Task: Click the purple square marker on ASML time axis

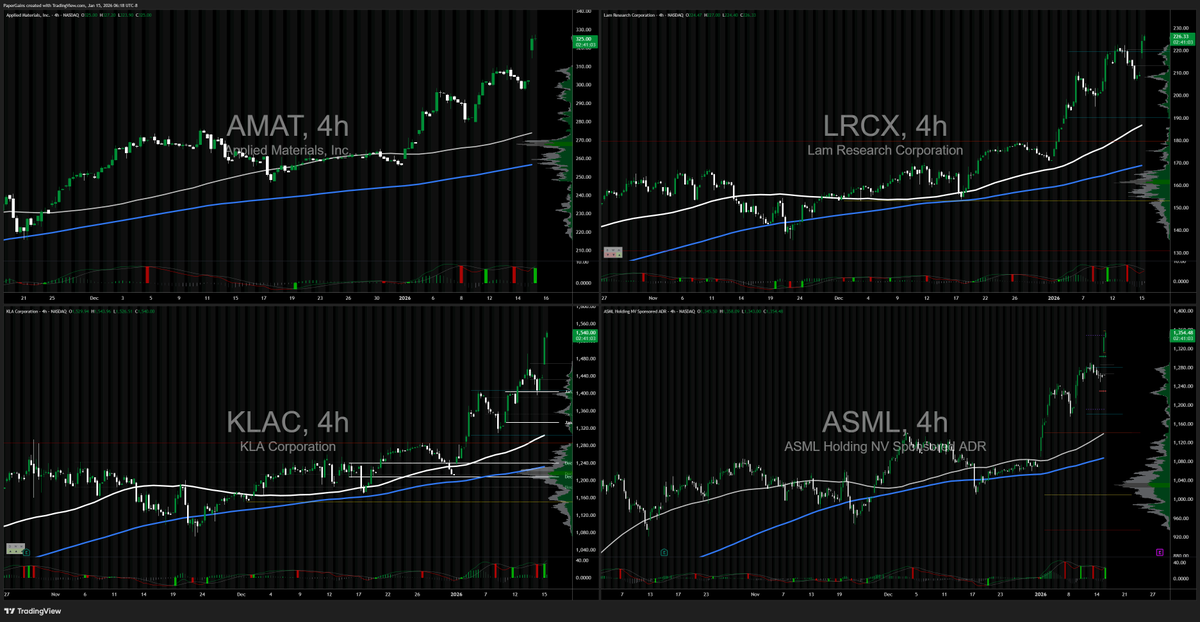Action: [1158, 551]
